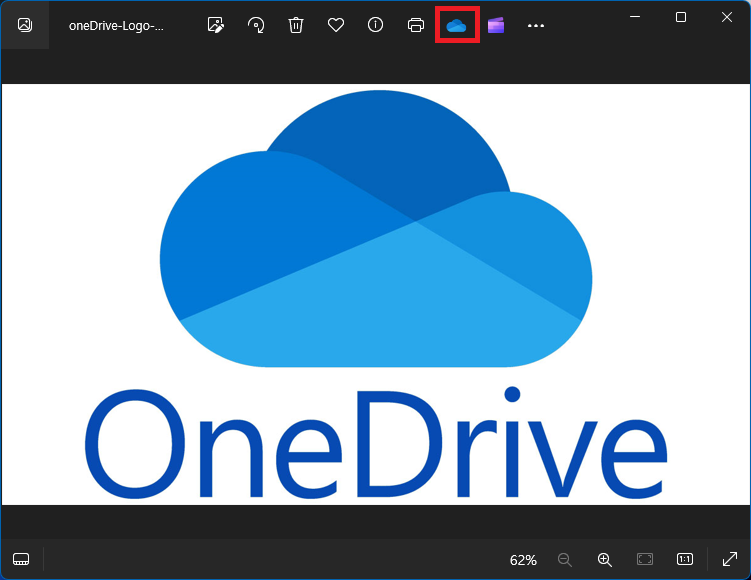Click the OneDrive cloud icon in toolbar

point(456,25)
